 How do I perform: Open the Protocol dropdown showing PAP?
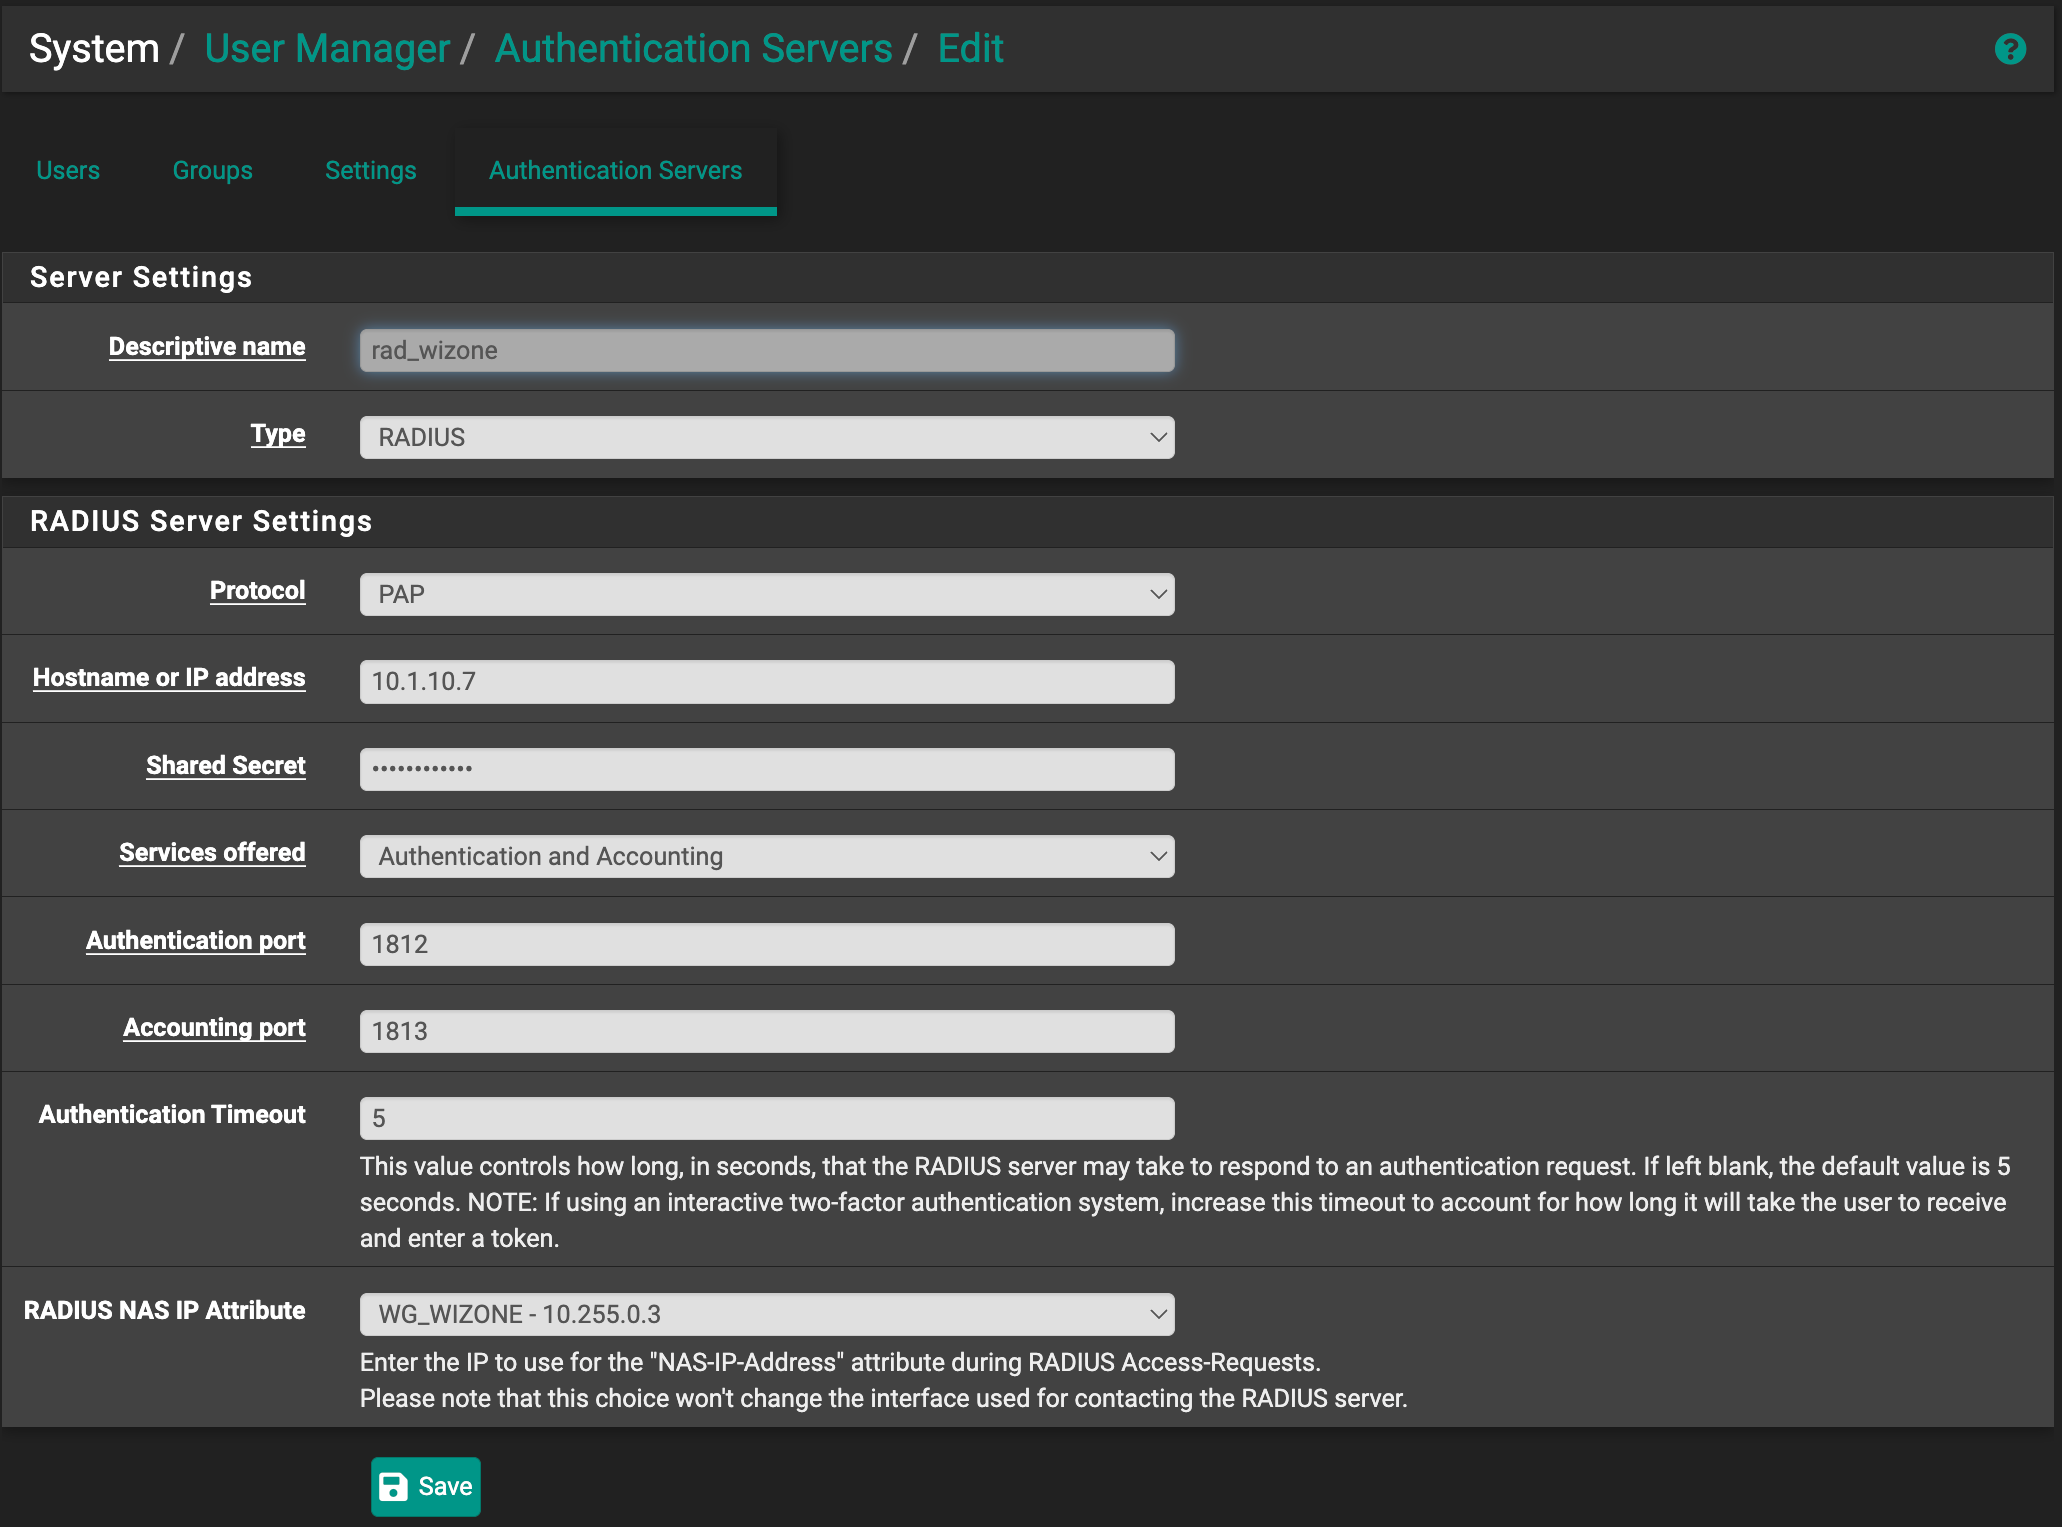pyautogui.click(x=766, y=593)
